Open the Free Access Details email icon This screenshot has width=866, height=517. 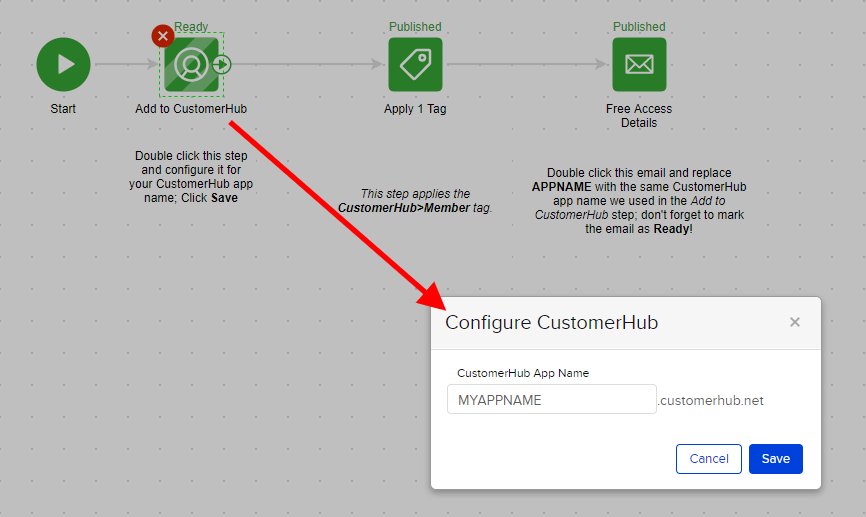[639, 65]
